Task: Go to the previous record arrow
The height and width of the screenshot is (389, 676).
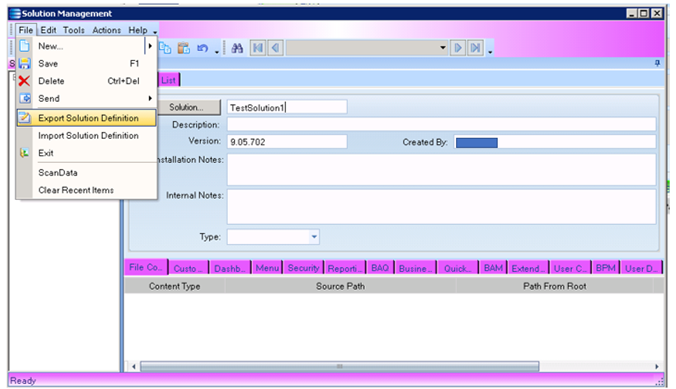Action: pos(275,47)
